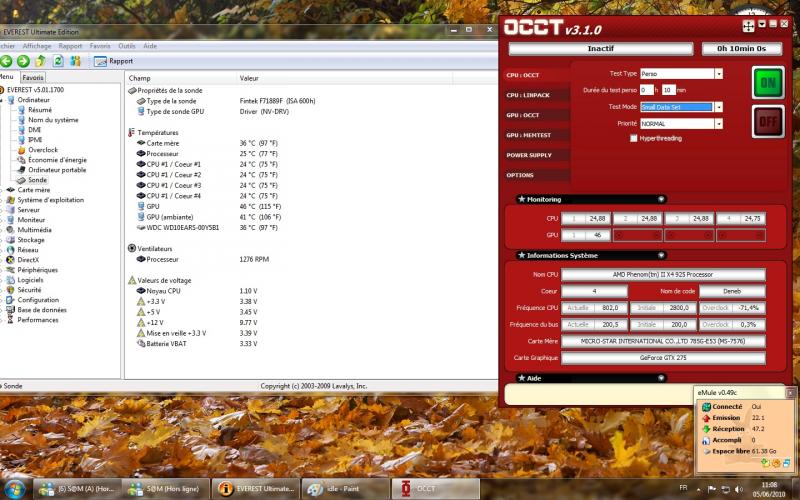
Task: Switch to idle - Paint taskbar button
Action: click(345, 489)
